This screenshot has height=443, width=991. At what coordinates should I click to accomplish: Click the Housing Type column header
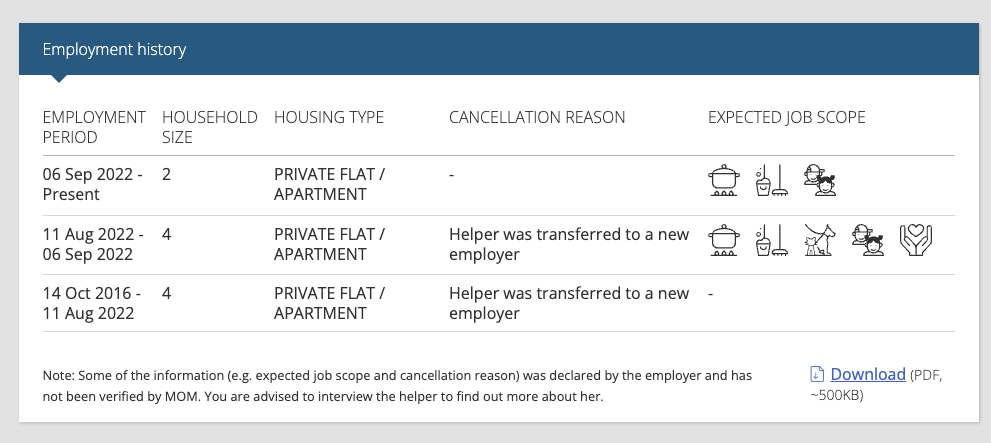pyautogui.click(x=329, y=118)
